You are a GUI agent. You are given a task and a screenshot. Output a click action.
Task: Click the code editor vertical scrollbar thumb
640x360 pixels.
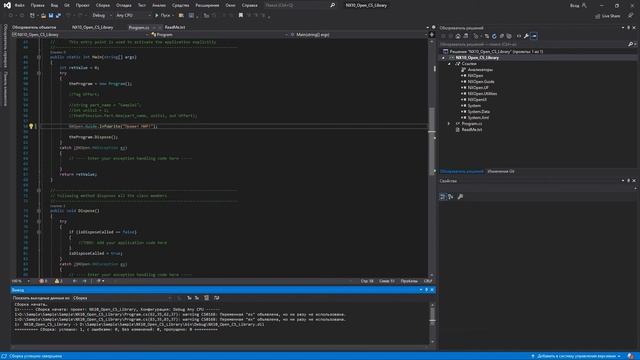(431, 141)
